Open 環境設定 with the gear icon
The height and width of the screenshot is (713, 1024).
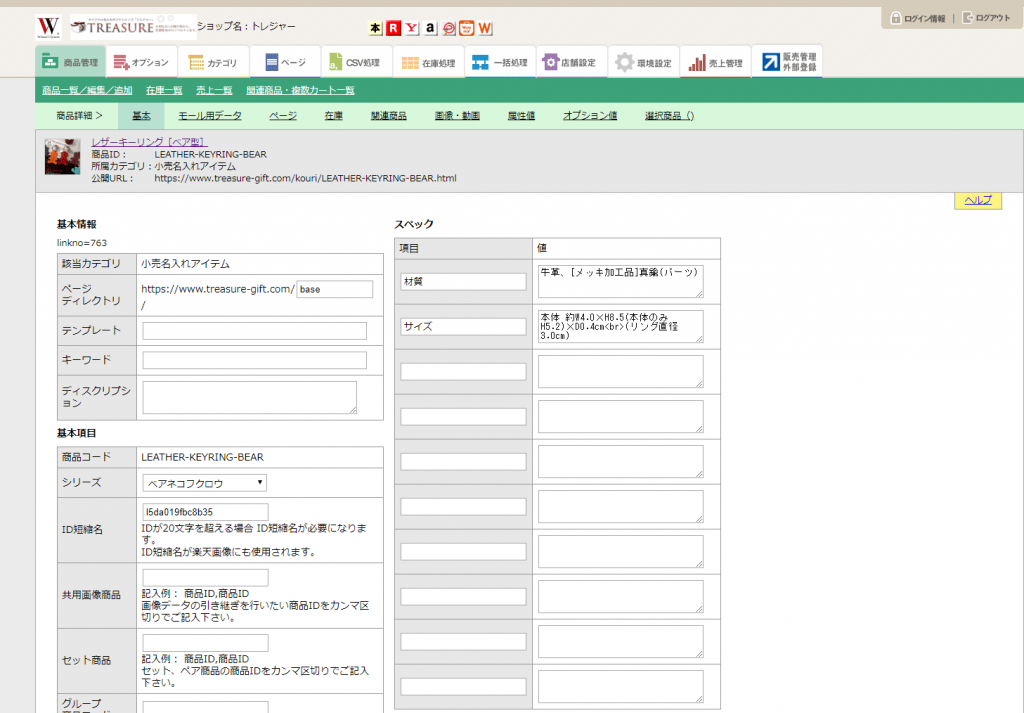(x=644, y=62)
